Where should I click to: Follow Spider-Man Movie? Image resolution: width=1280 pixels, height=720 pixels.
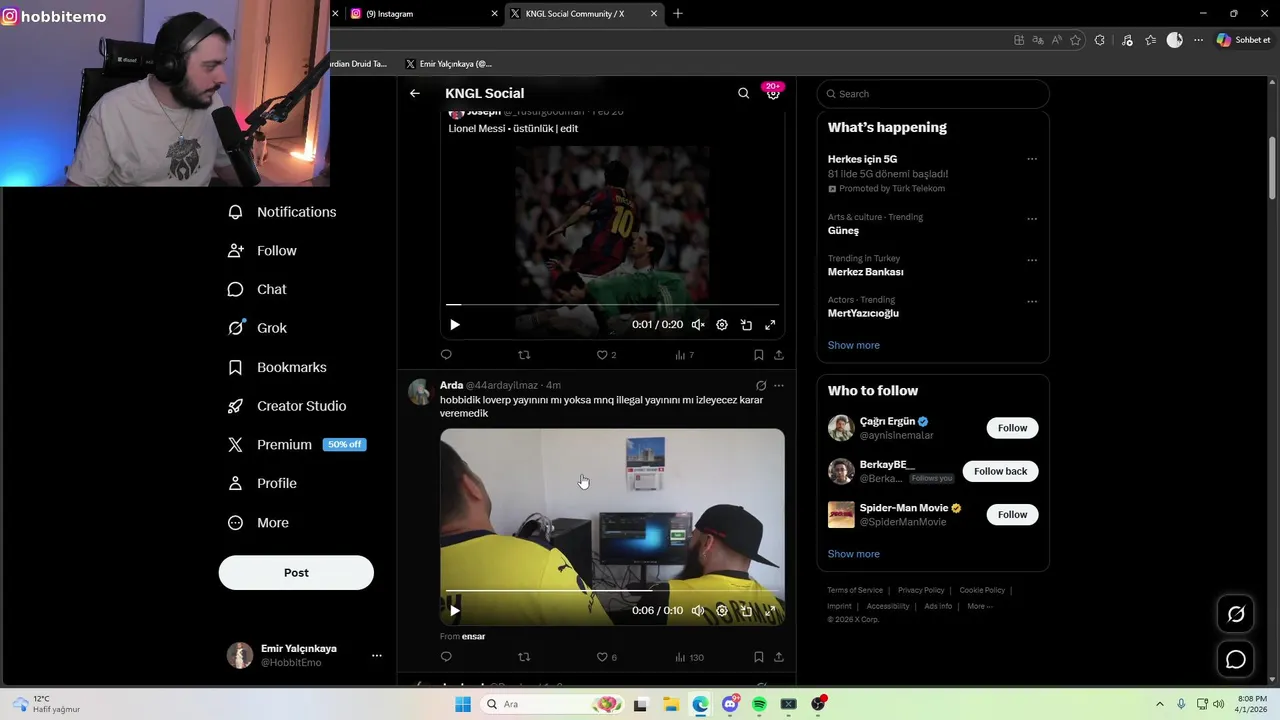1012,515
